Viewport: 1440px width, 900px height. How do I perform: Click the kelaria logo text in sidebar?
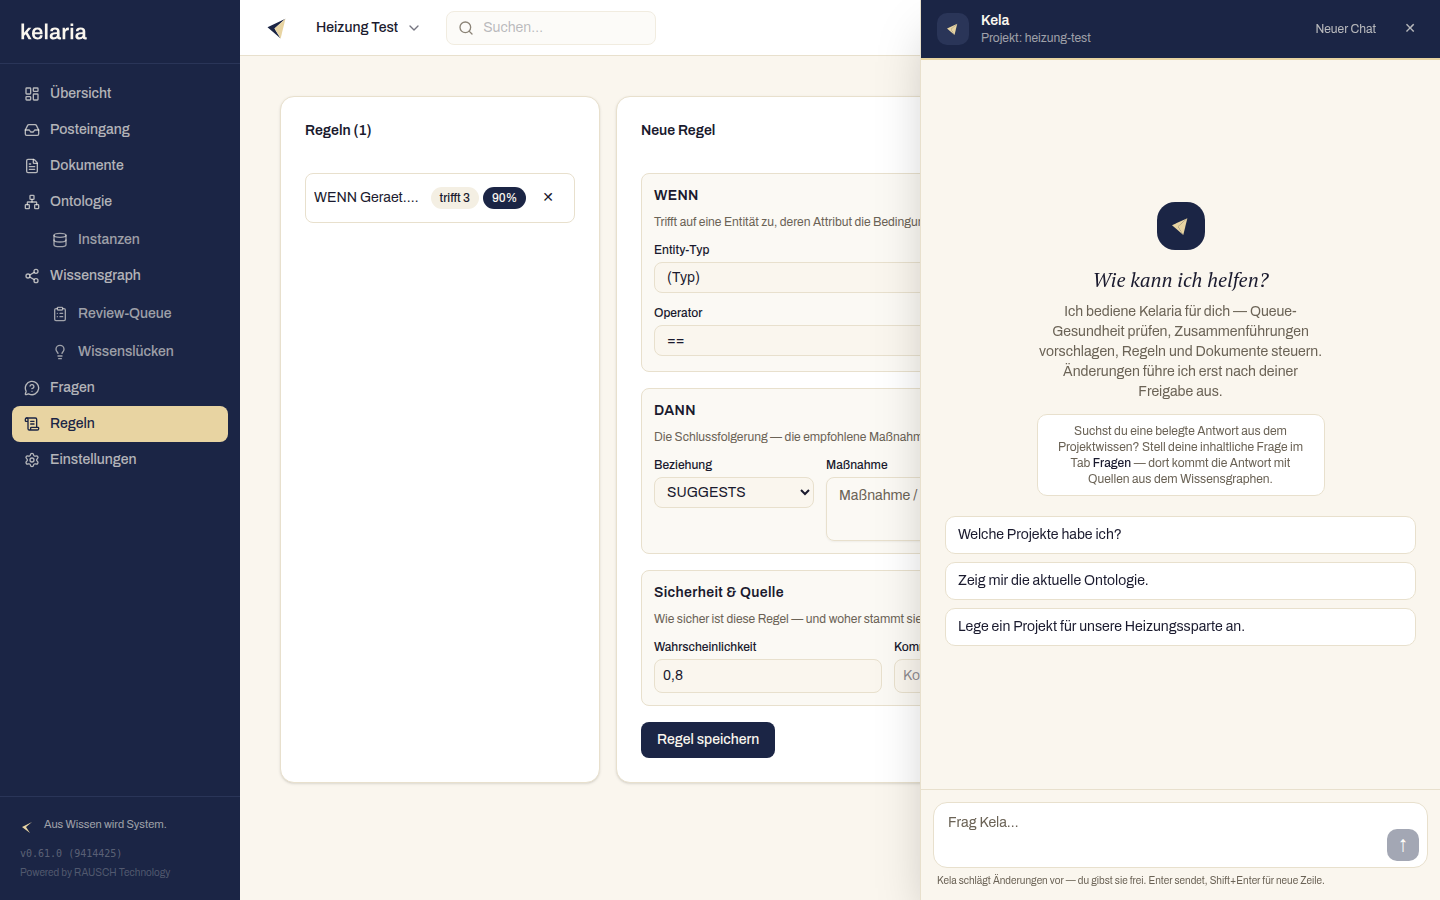pos(53,32)
